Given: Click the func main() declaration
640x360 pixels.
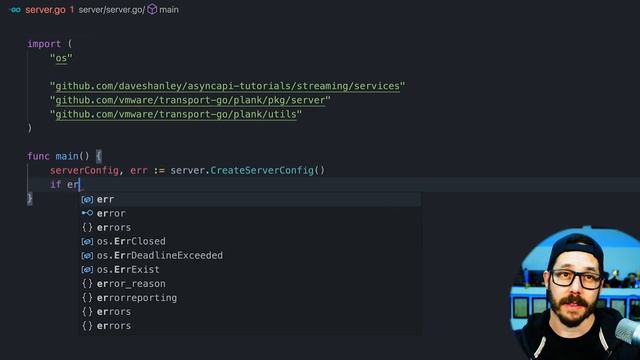Looking at the screenshot, I should 58,156.
